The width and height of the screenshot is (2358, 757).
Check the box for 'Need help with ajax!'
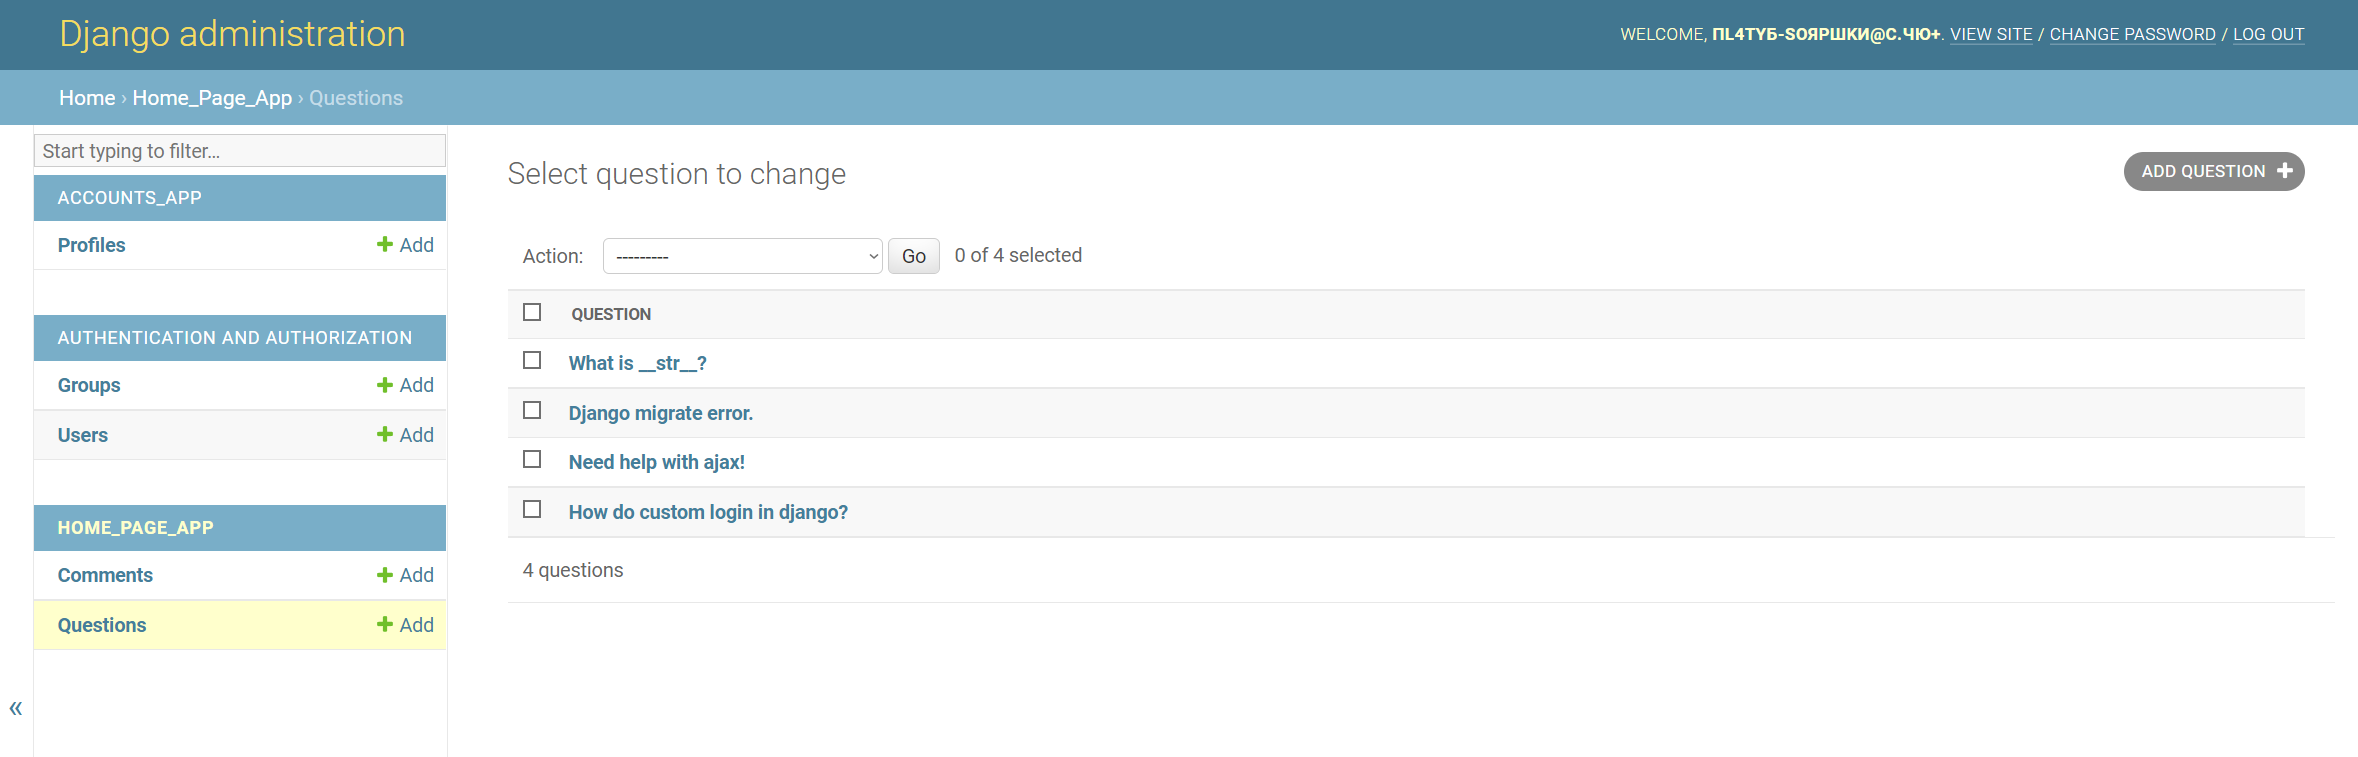click(x=532, y=459)
